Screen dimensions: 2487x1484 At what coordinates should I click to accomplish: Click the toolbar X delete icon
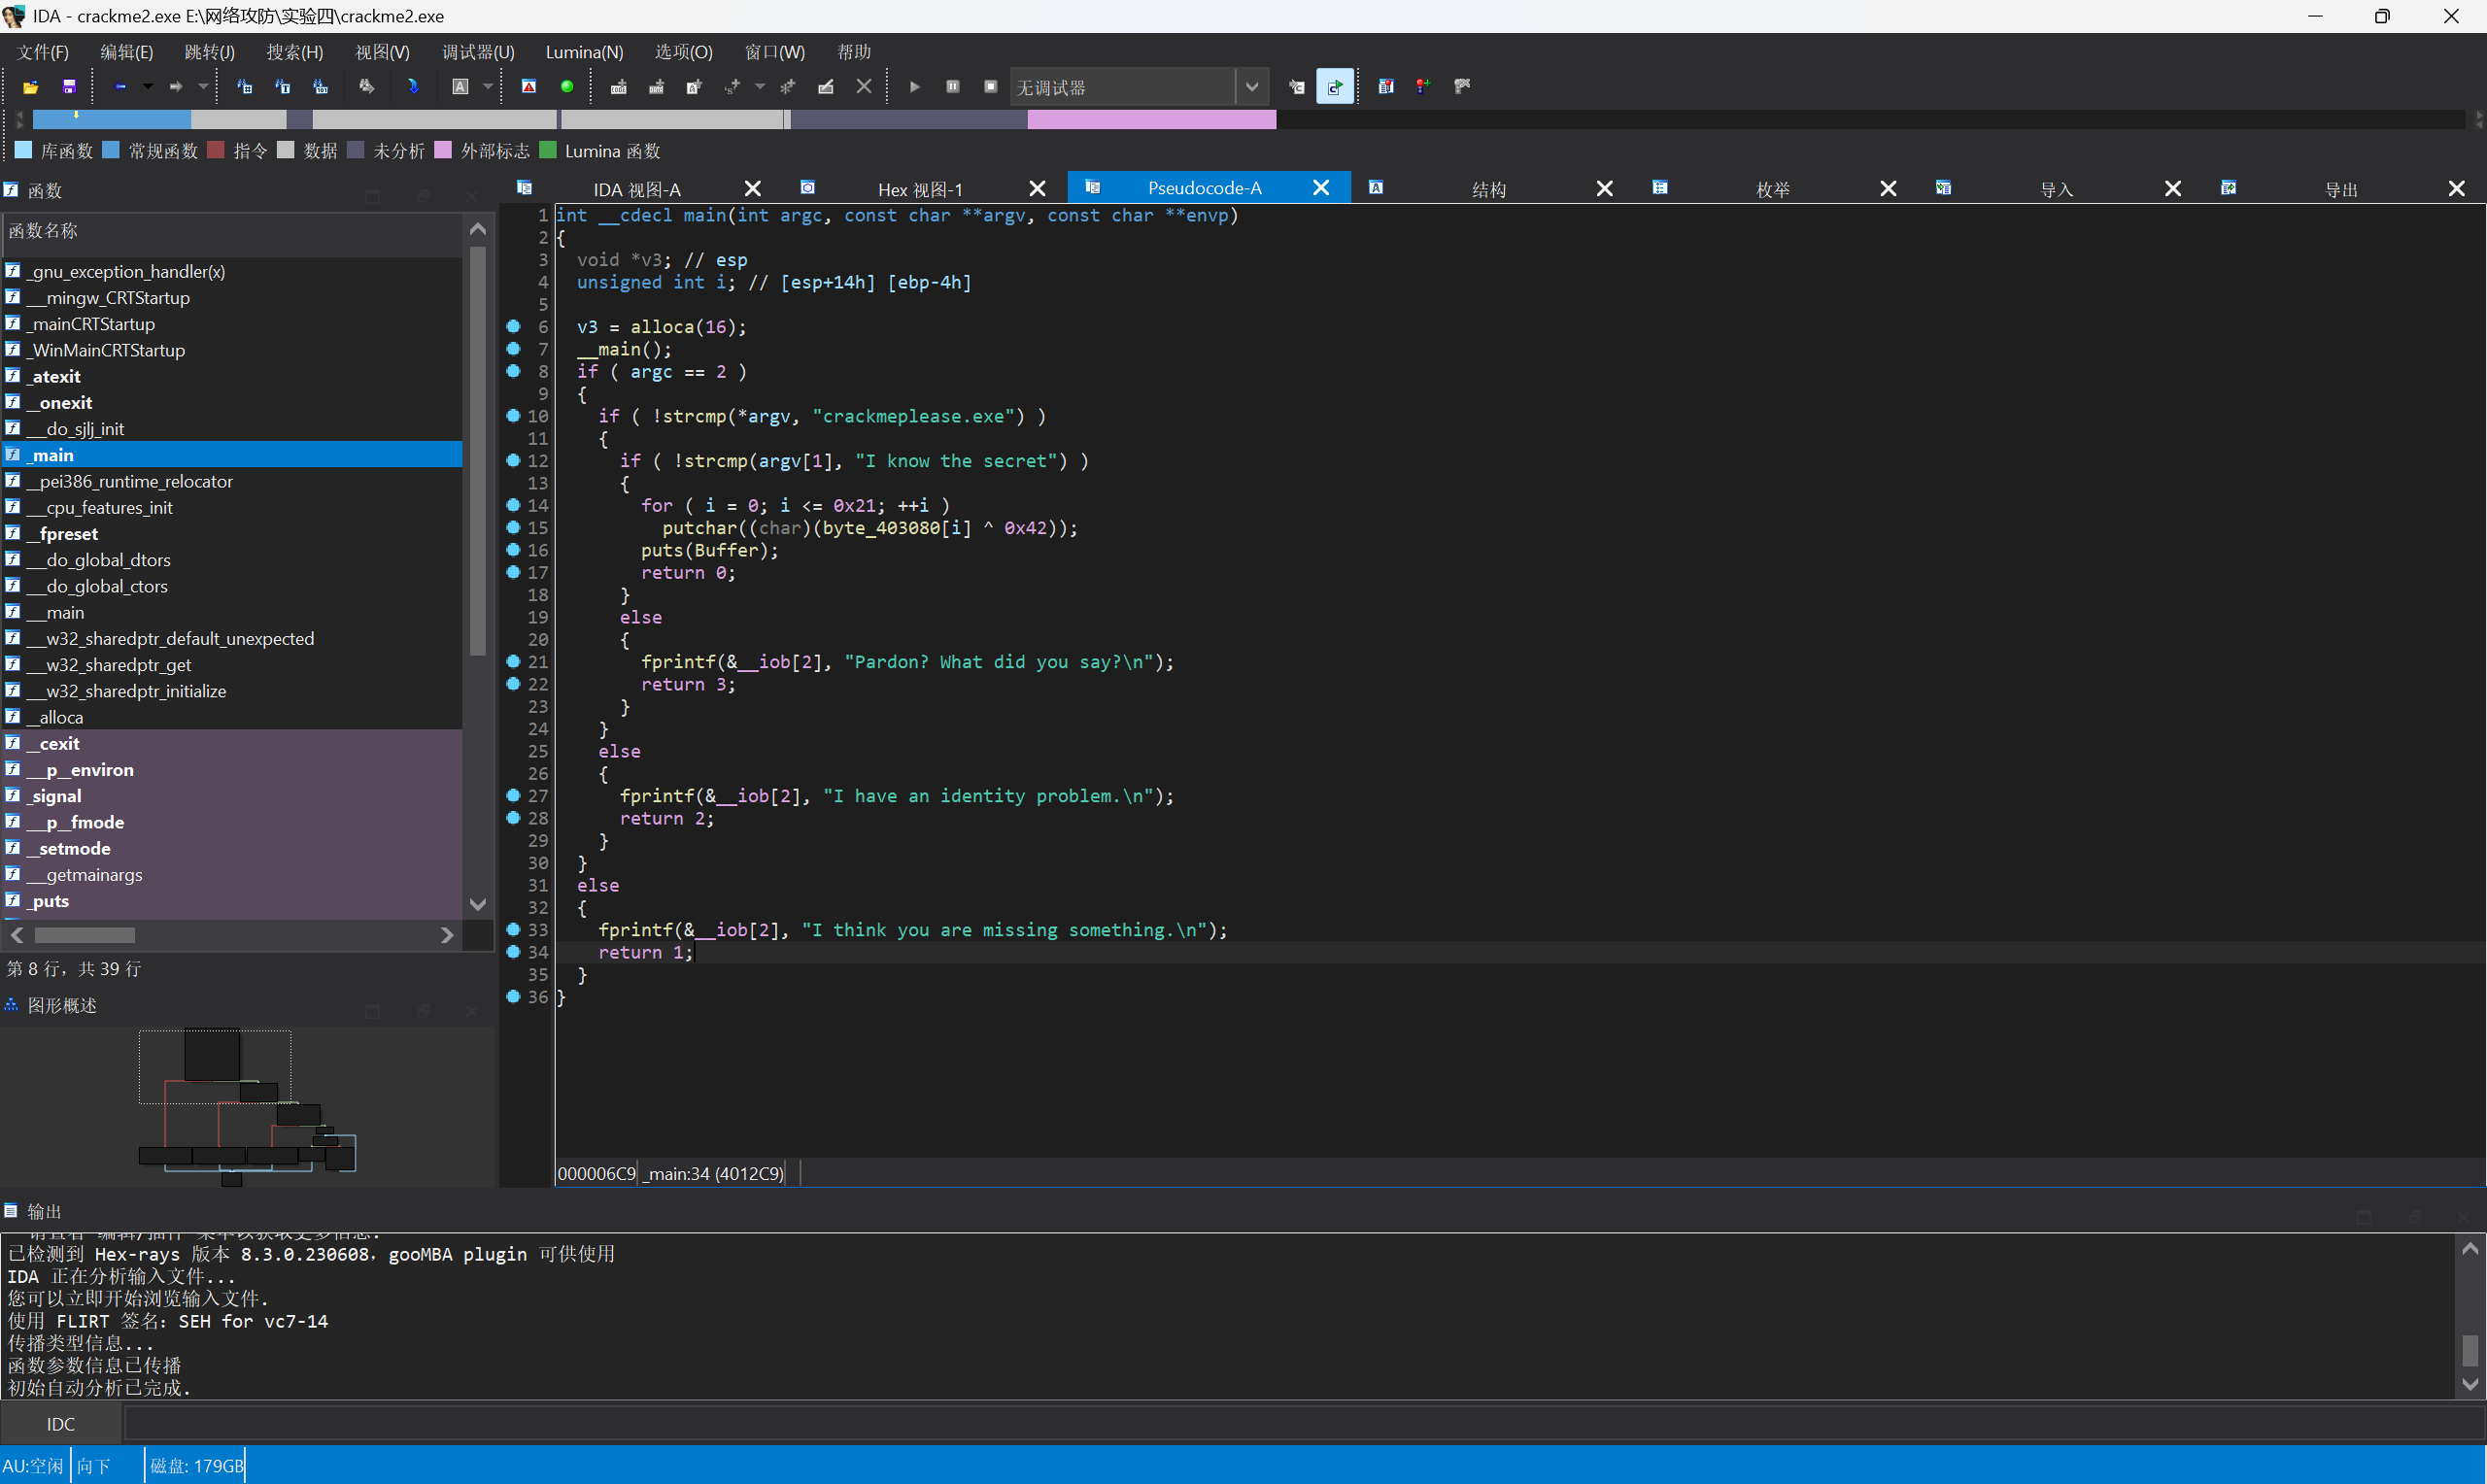pos(864,87)
